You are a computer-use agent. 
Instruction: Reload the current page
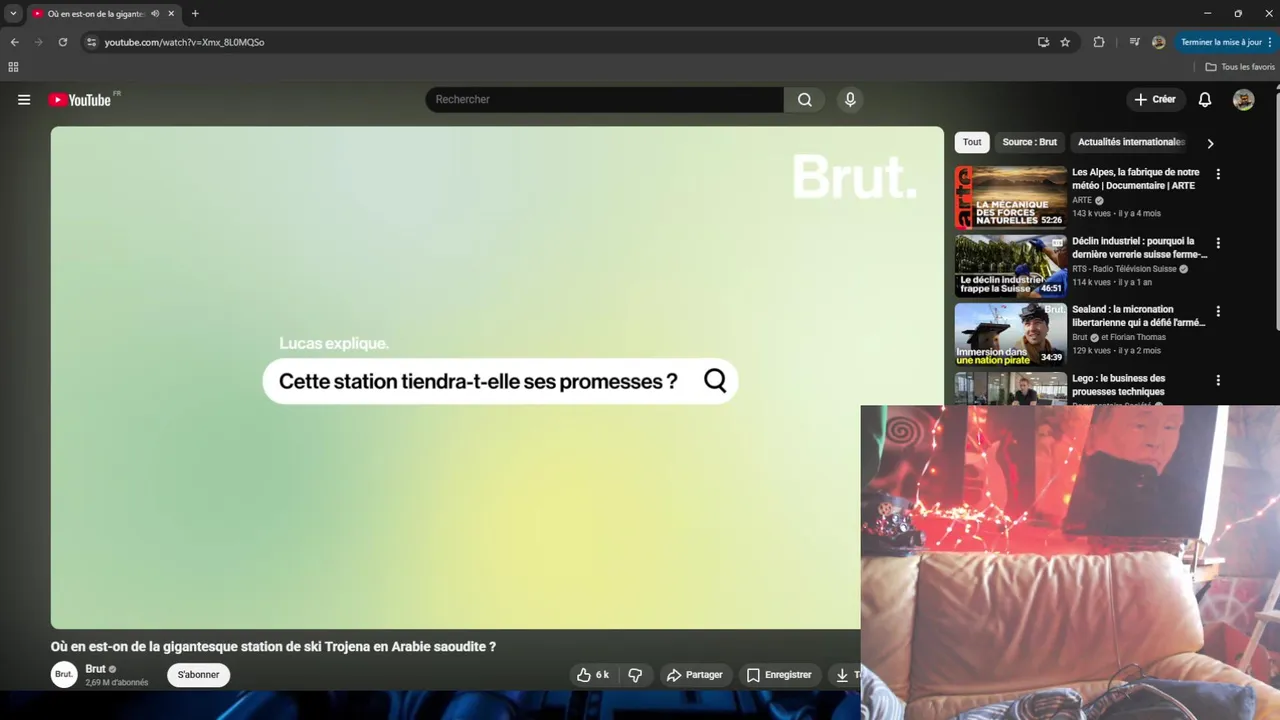[62, 42]
